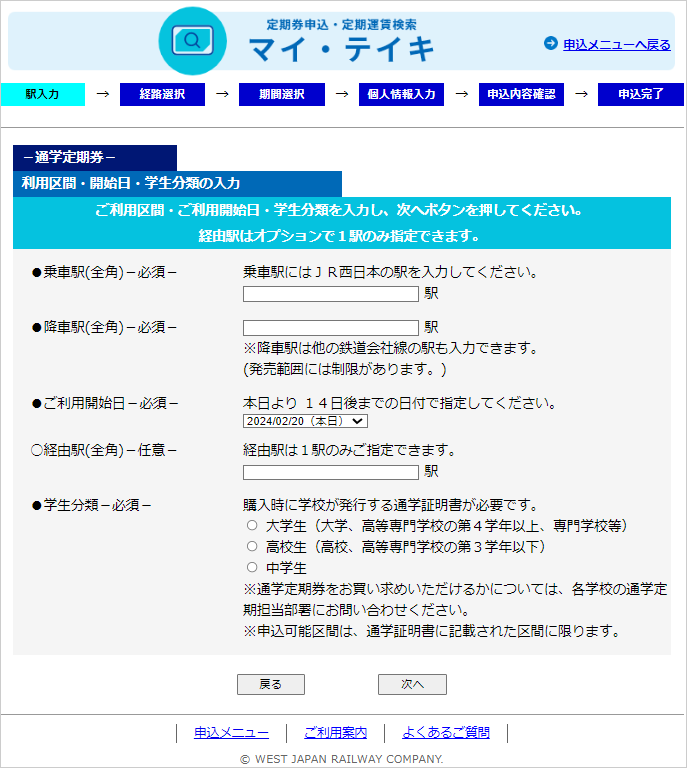Screen dimensions: 687x768
Task: Pick the 中学生 radio option
Action: pyautogui.click(x=252, y=567)
